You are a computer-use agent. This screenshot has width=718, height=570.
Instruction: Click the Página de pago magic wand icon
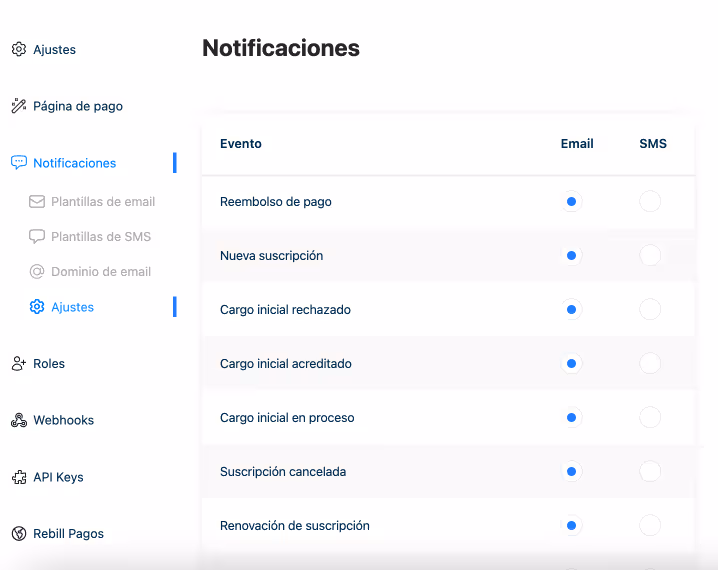(x=19, y=106)
